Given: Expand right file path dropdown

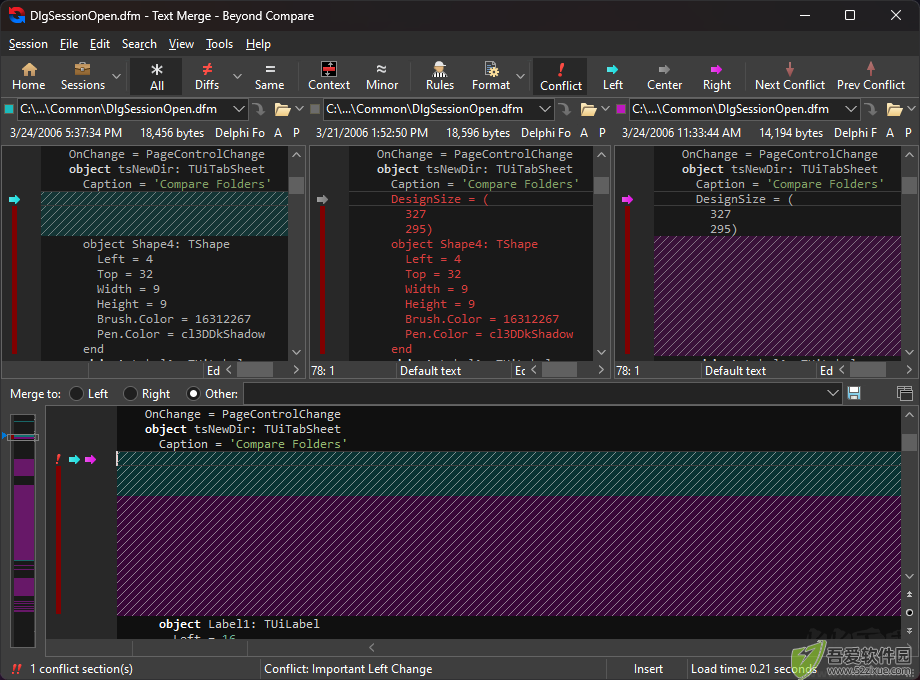Looking at the screenshot, I should [x=850, y=109].
